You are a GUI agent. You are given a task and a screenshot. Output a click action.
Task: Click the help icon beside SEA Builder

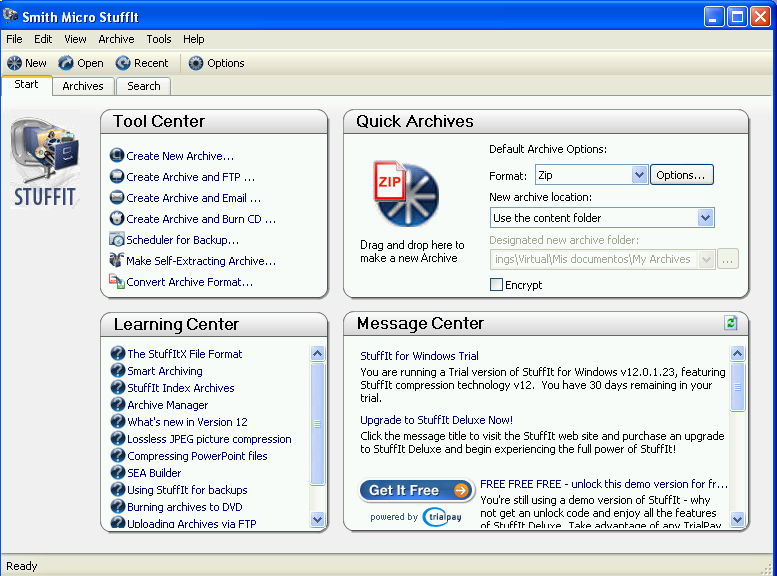[118, 472]
